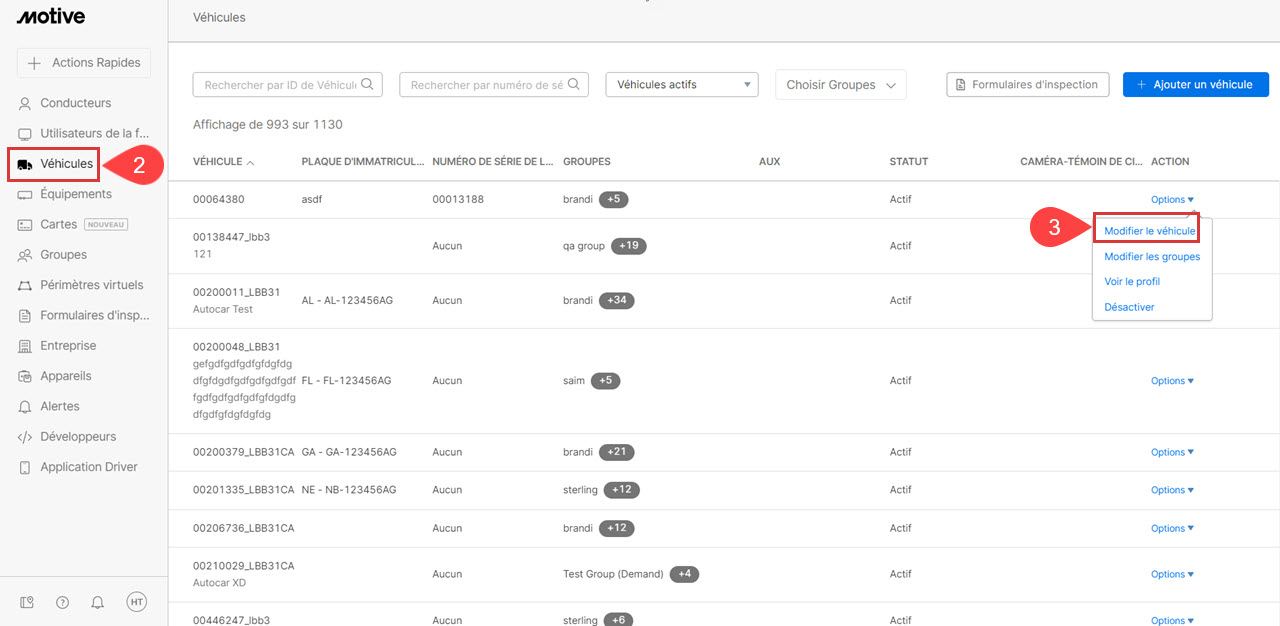This screenshot has height=626, width=1280.
Task: Open Actions Rapides in sidebar
Action: pos(84,63)
